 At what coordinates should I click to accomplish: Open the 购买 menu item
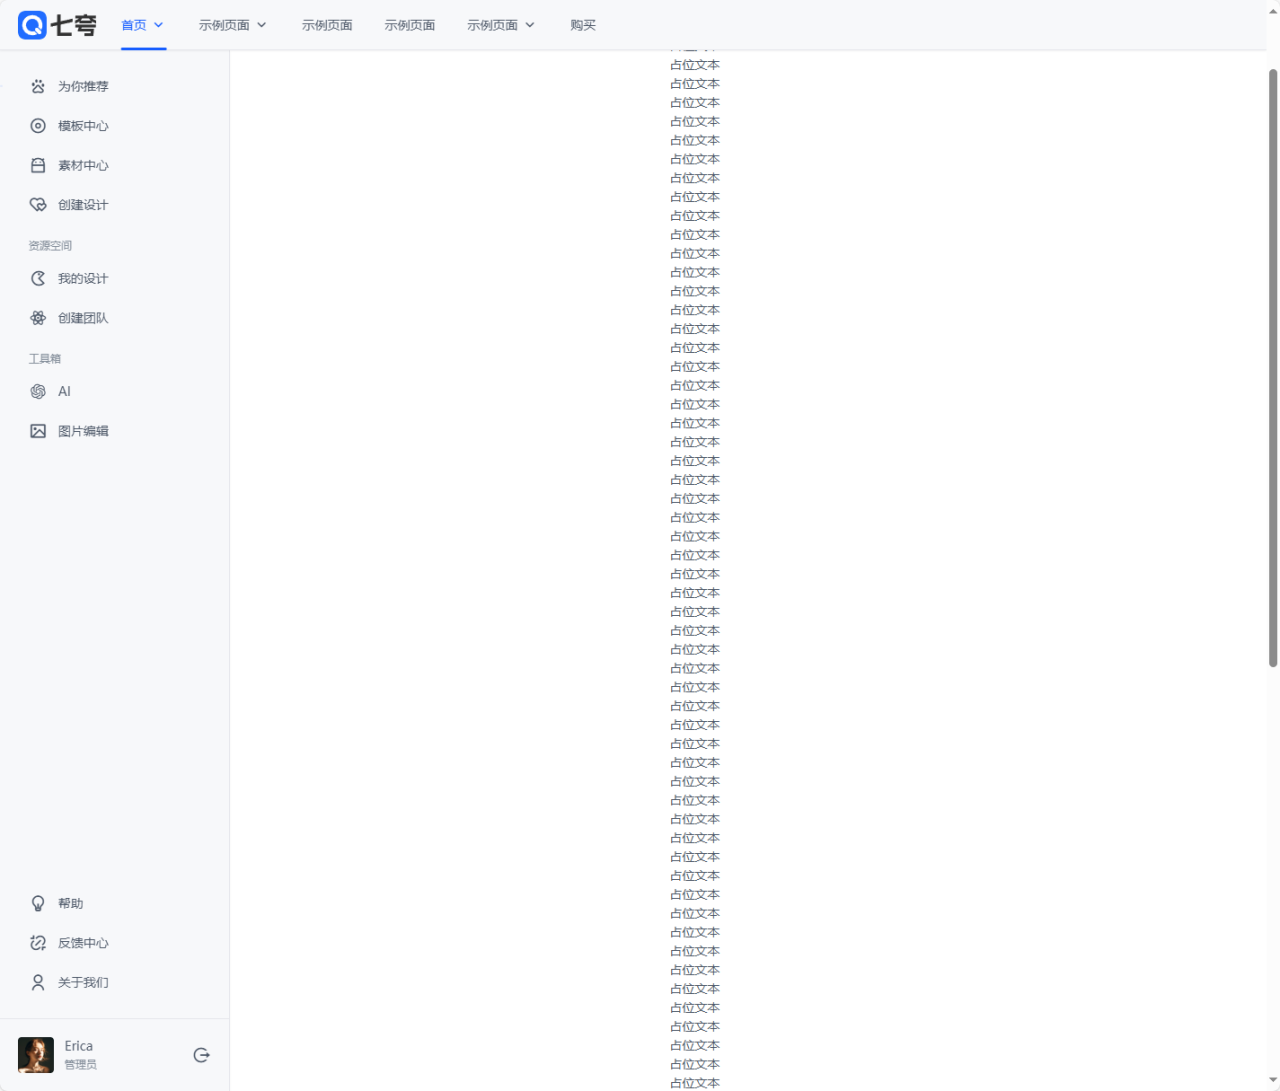click(x=583, y=25)
